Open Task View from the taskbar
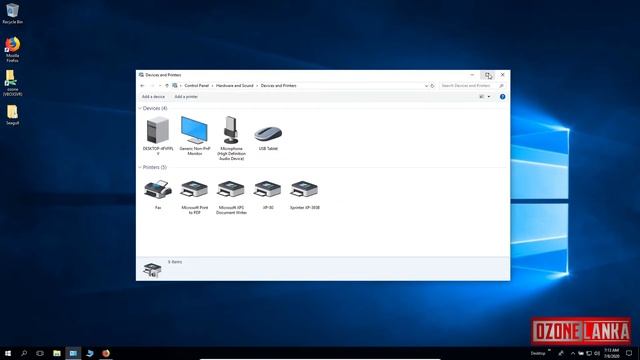 40,353
